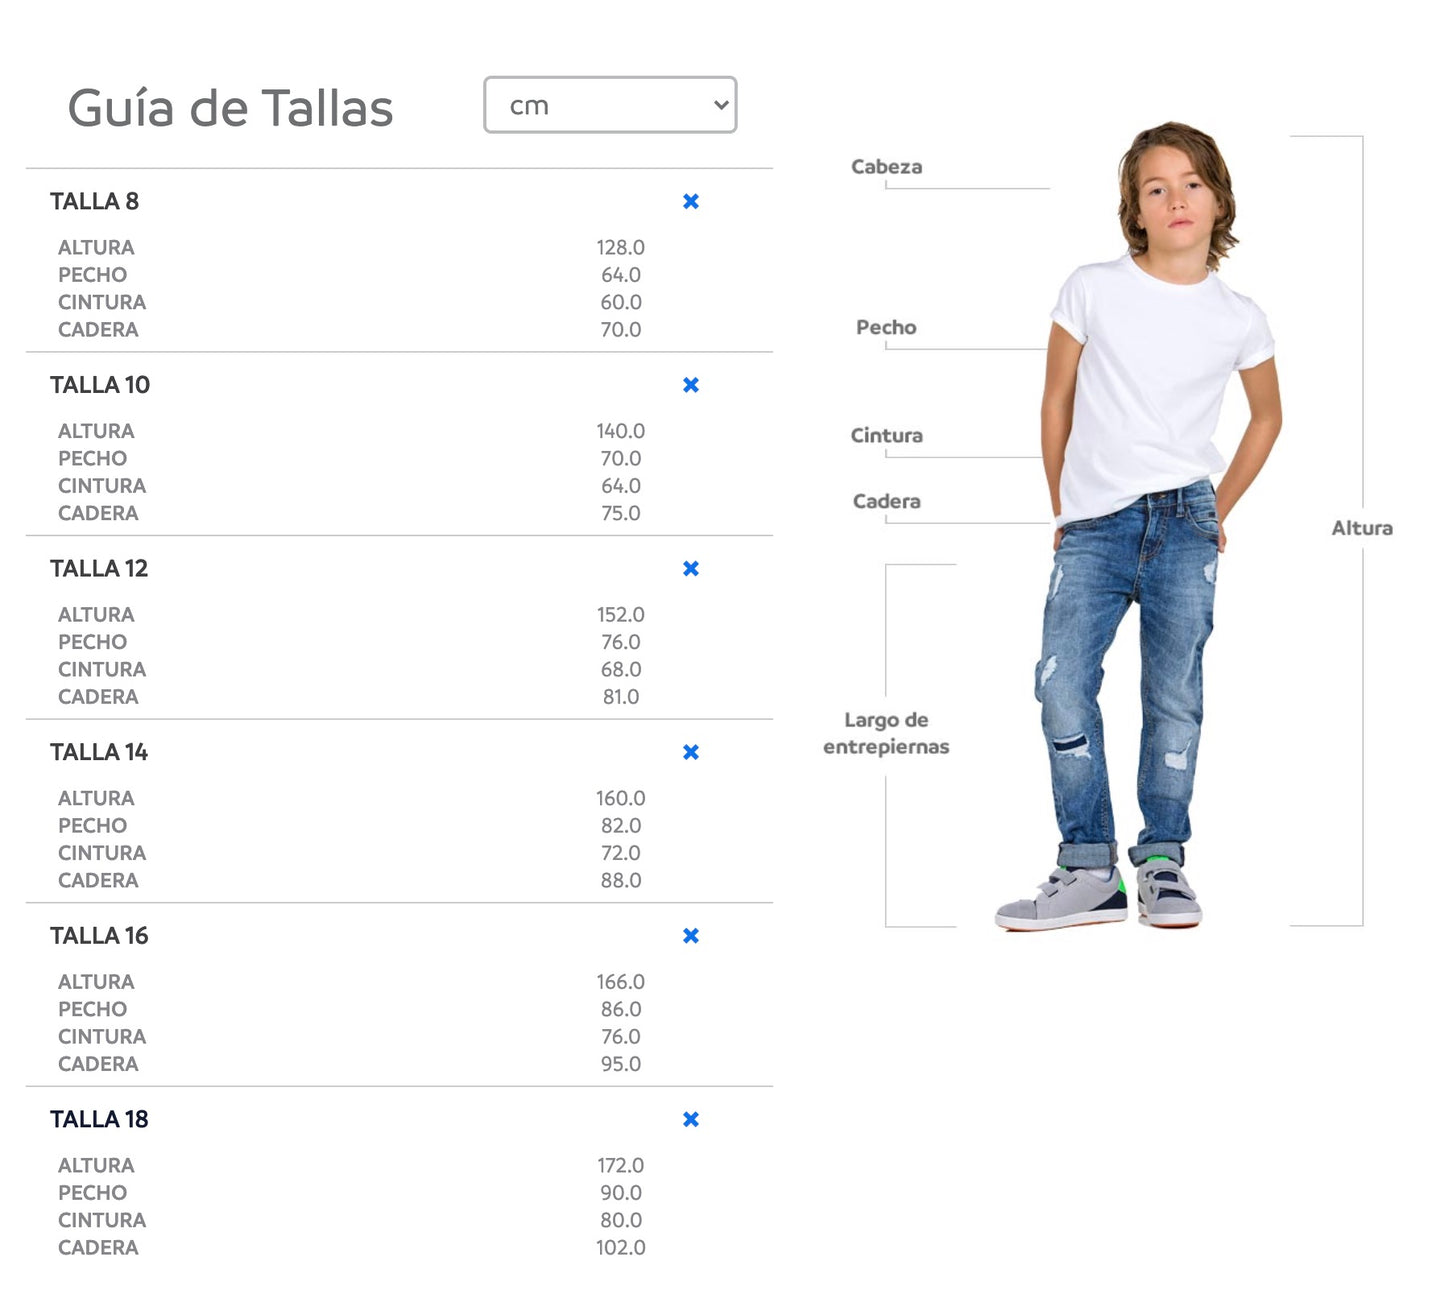The height and width of the screenshot is (1290, 1440).
Task: Open the cm units dropdown
Action: click(610, 105)
